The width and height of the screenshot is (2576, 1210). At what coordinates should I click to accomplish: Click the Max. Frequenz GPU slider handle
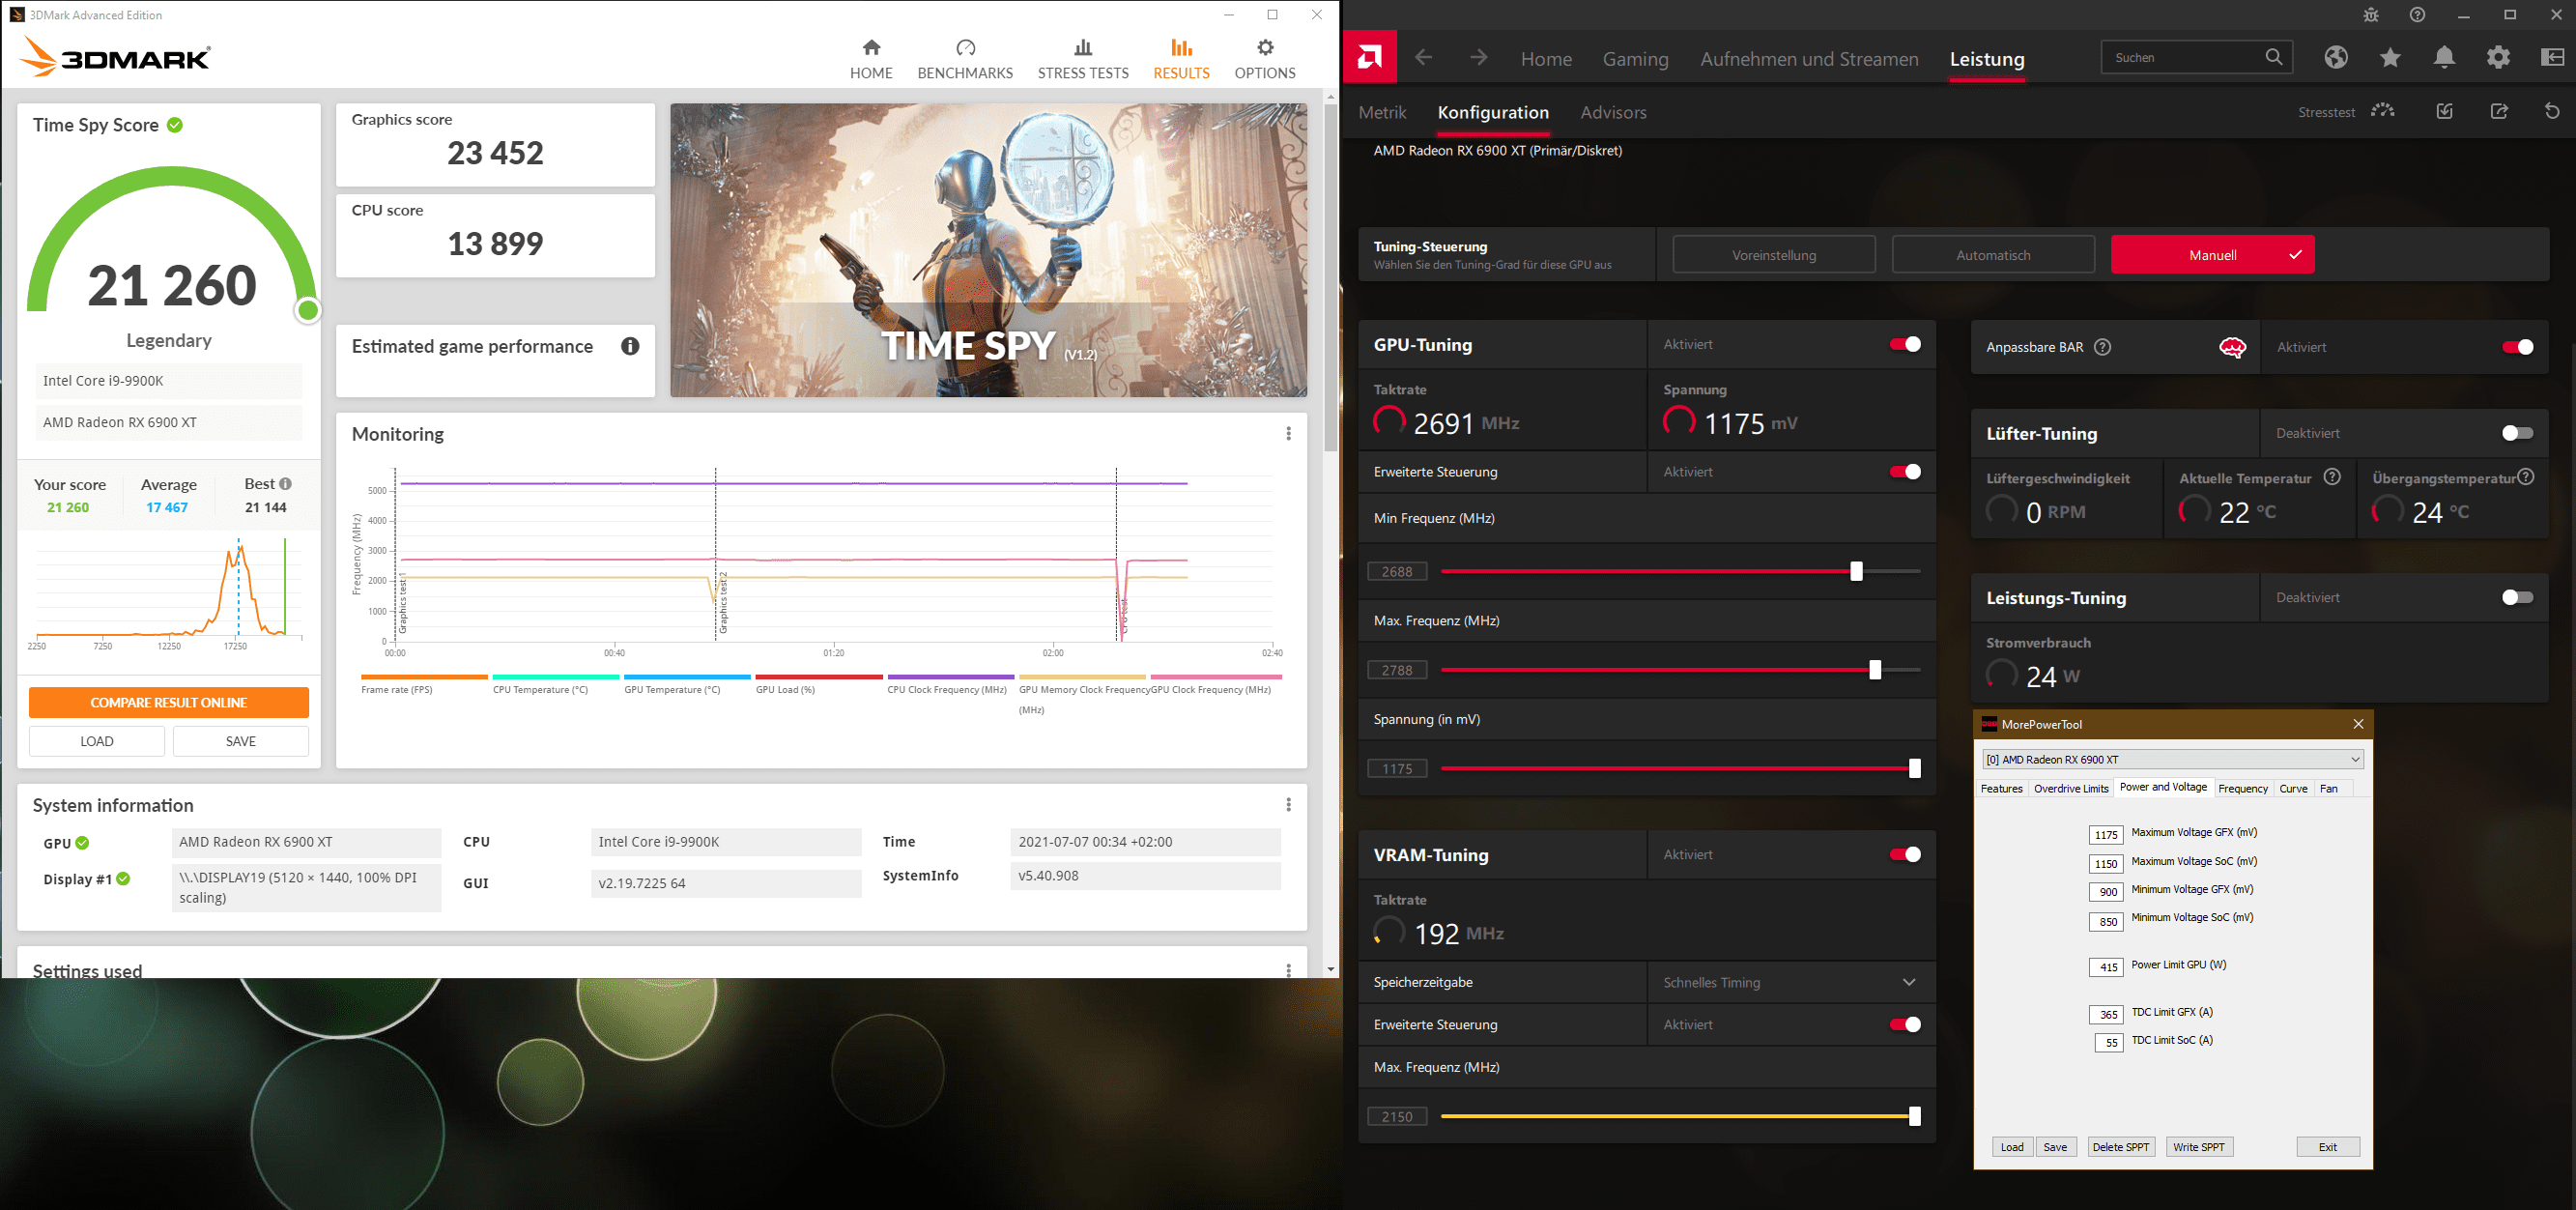pos(1875,670)
